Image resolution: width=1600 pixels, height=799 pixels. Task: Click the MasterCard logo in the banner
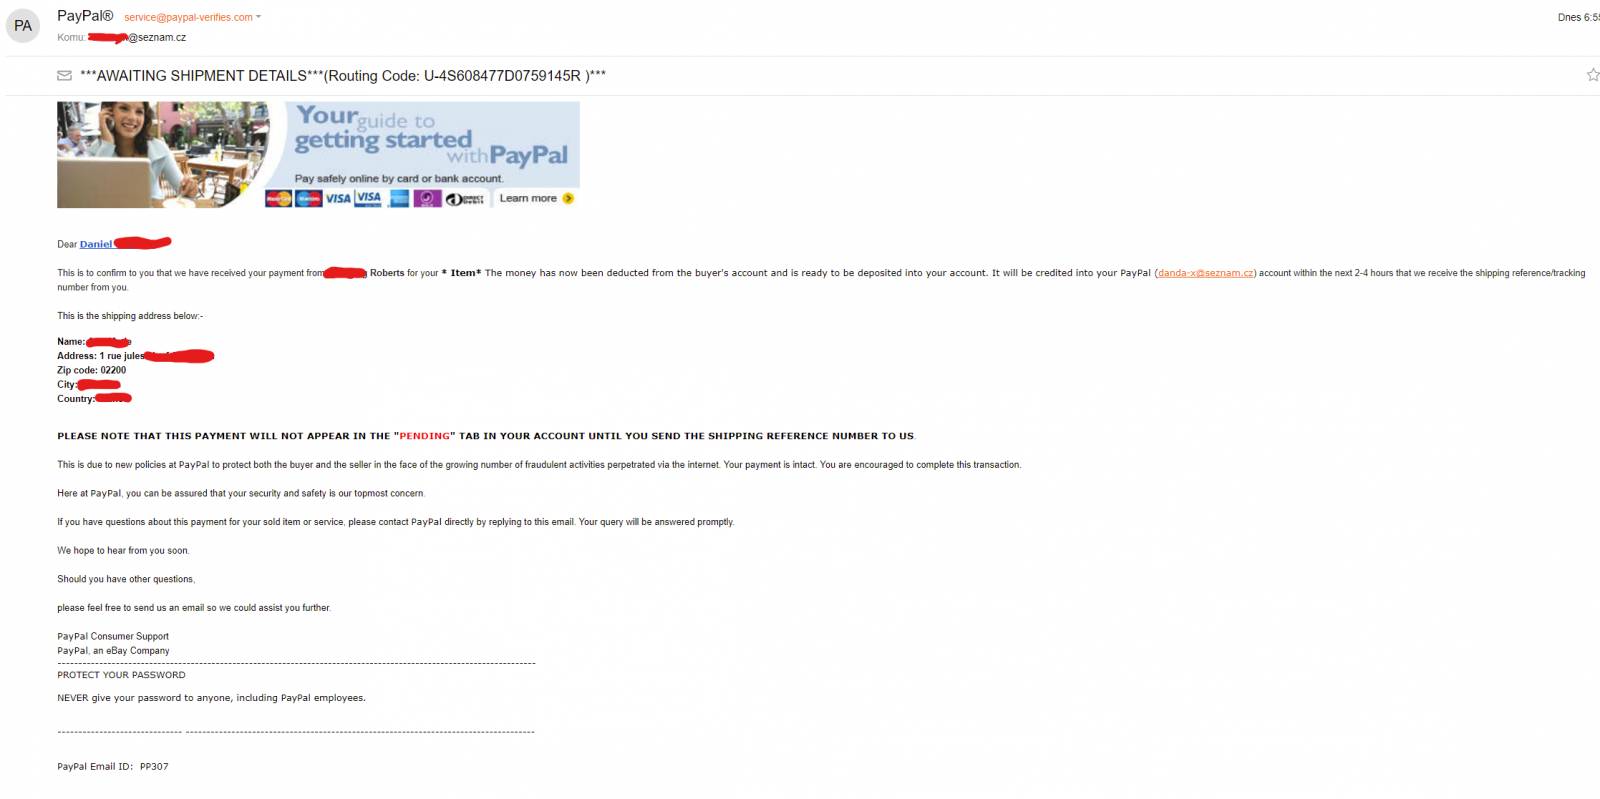[278, 198]
